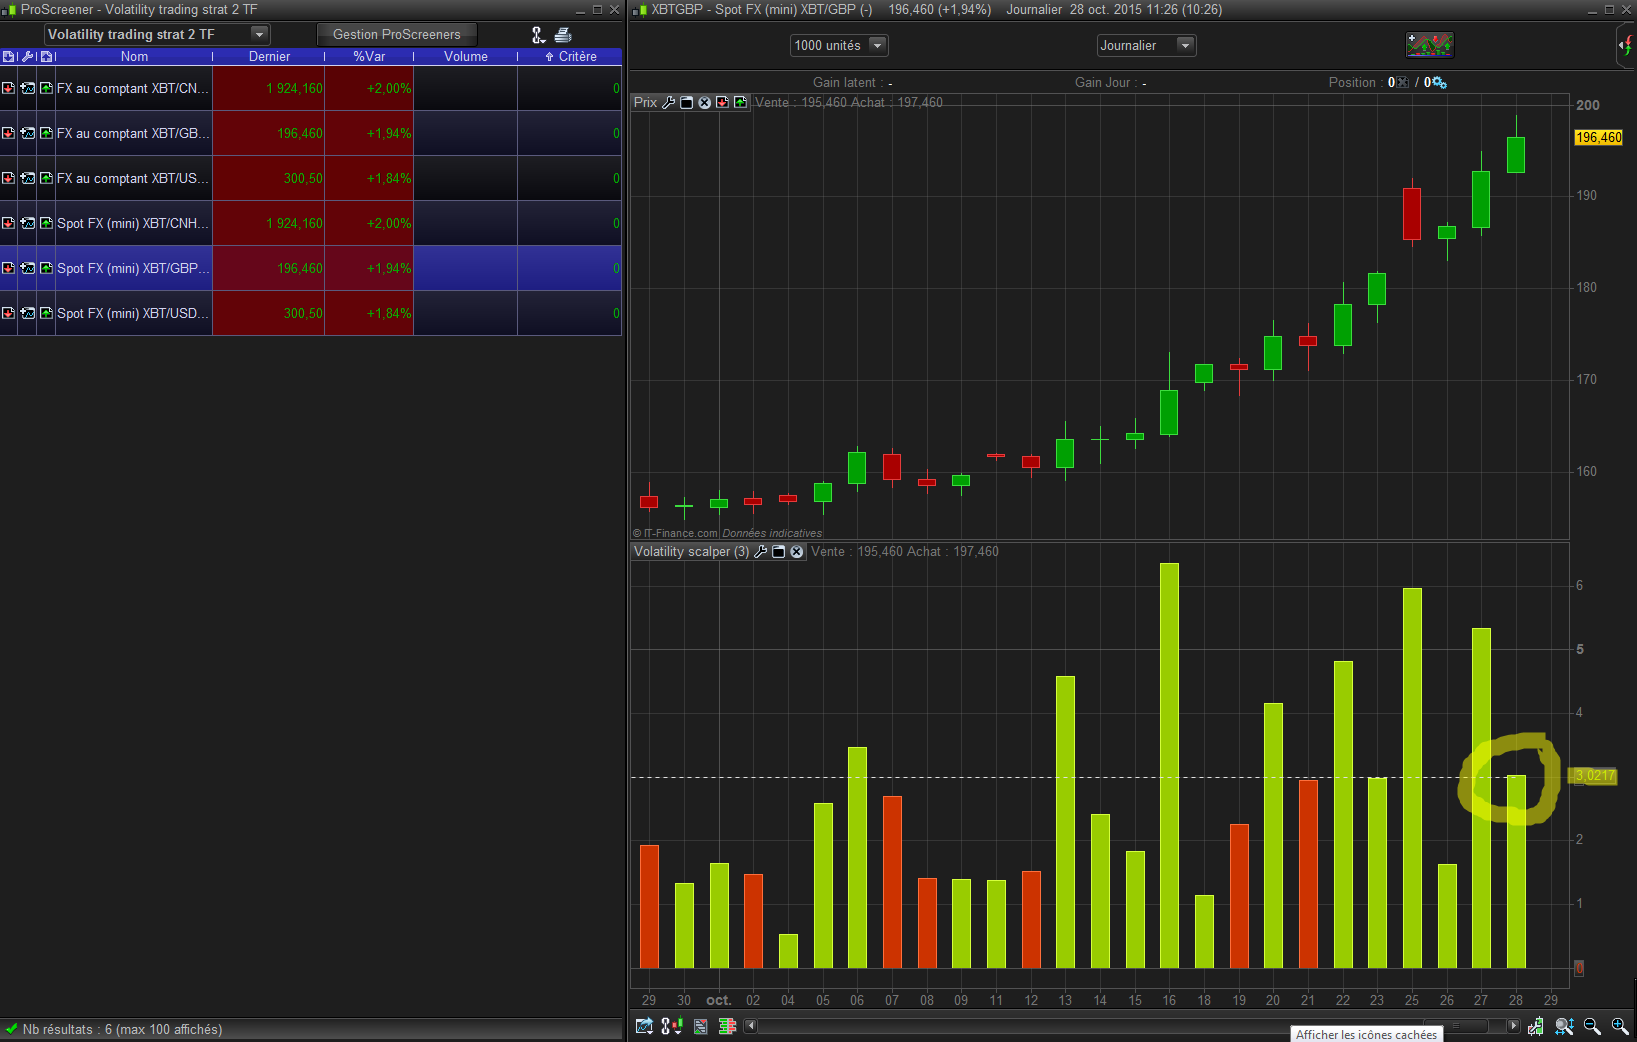Open Prix panel wrench settings
Viewport: 1637px width, 1042px height.
pos(669,102)
